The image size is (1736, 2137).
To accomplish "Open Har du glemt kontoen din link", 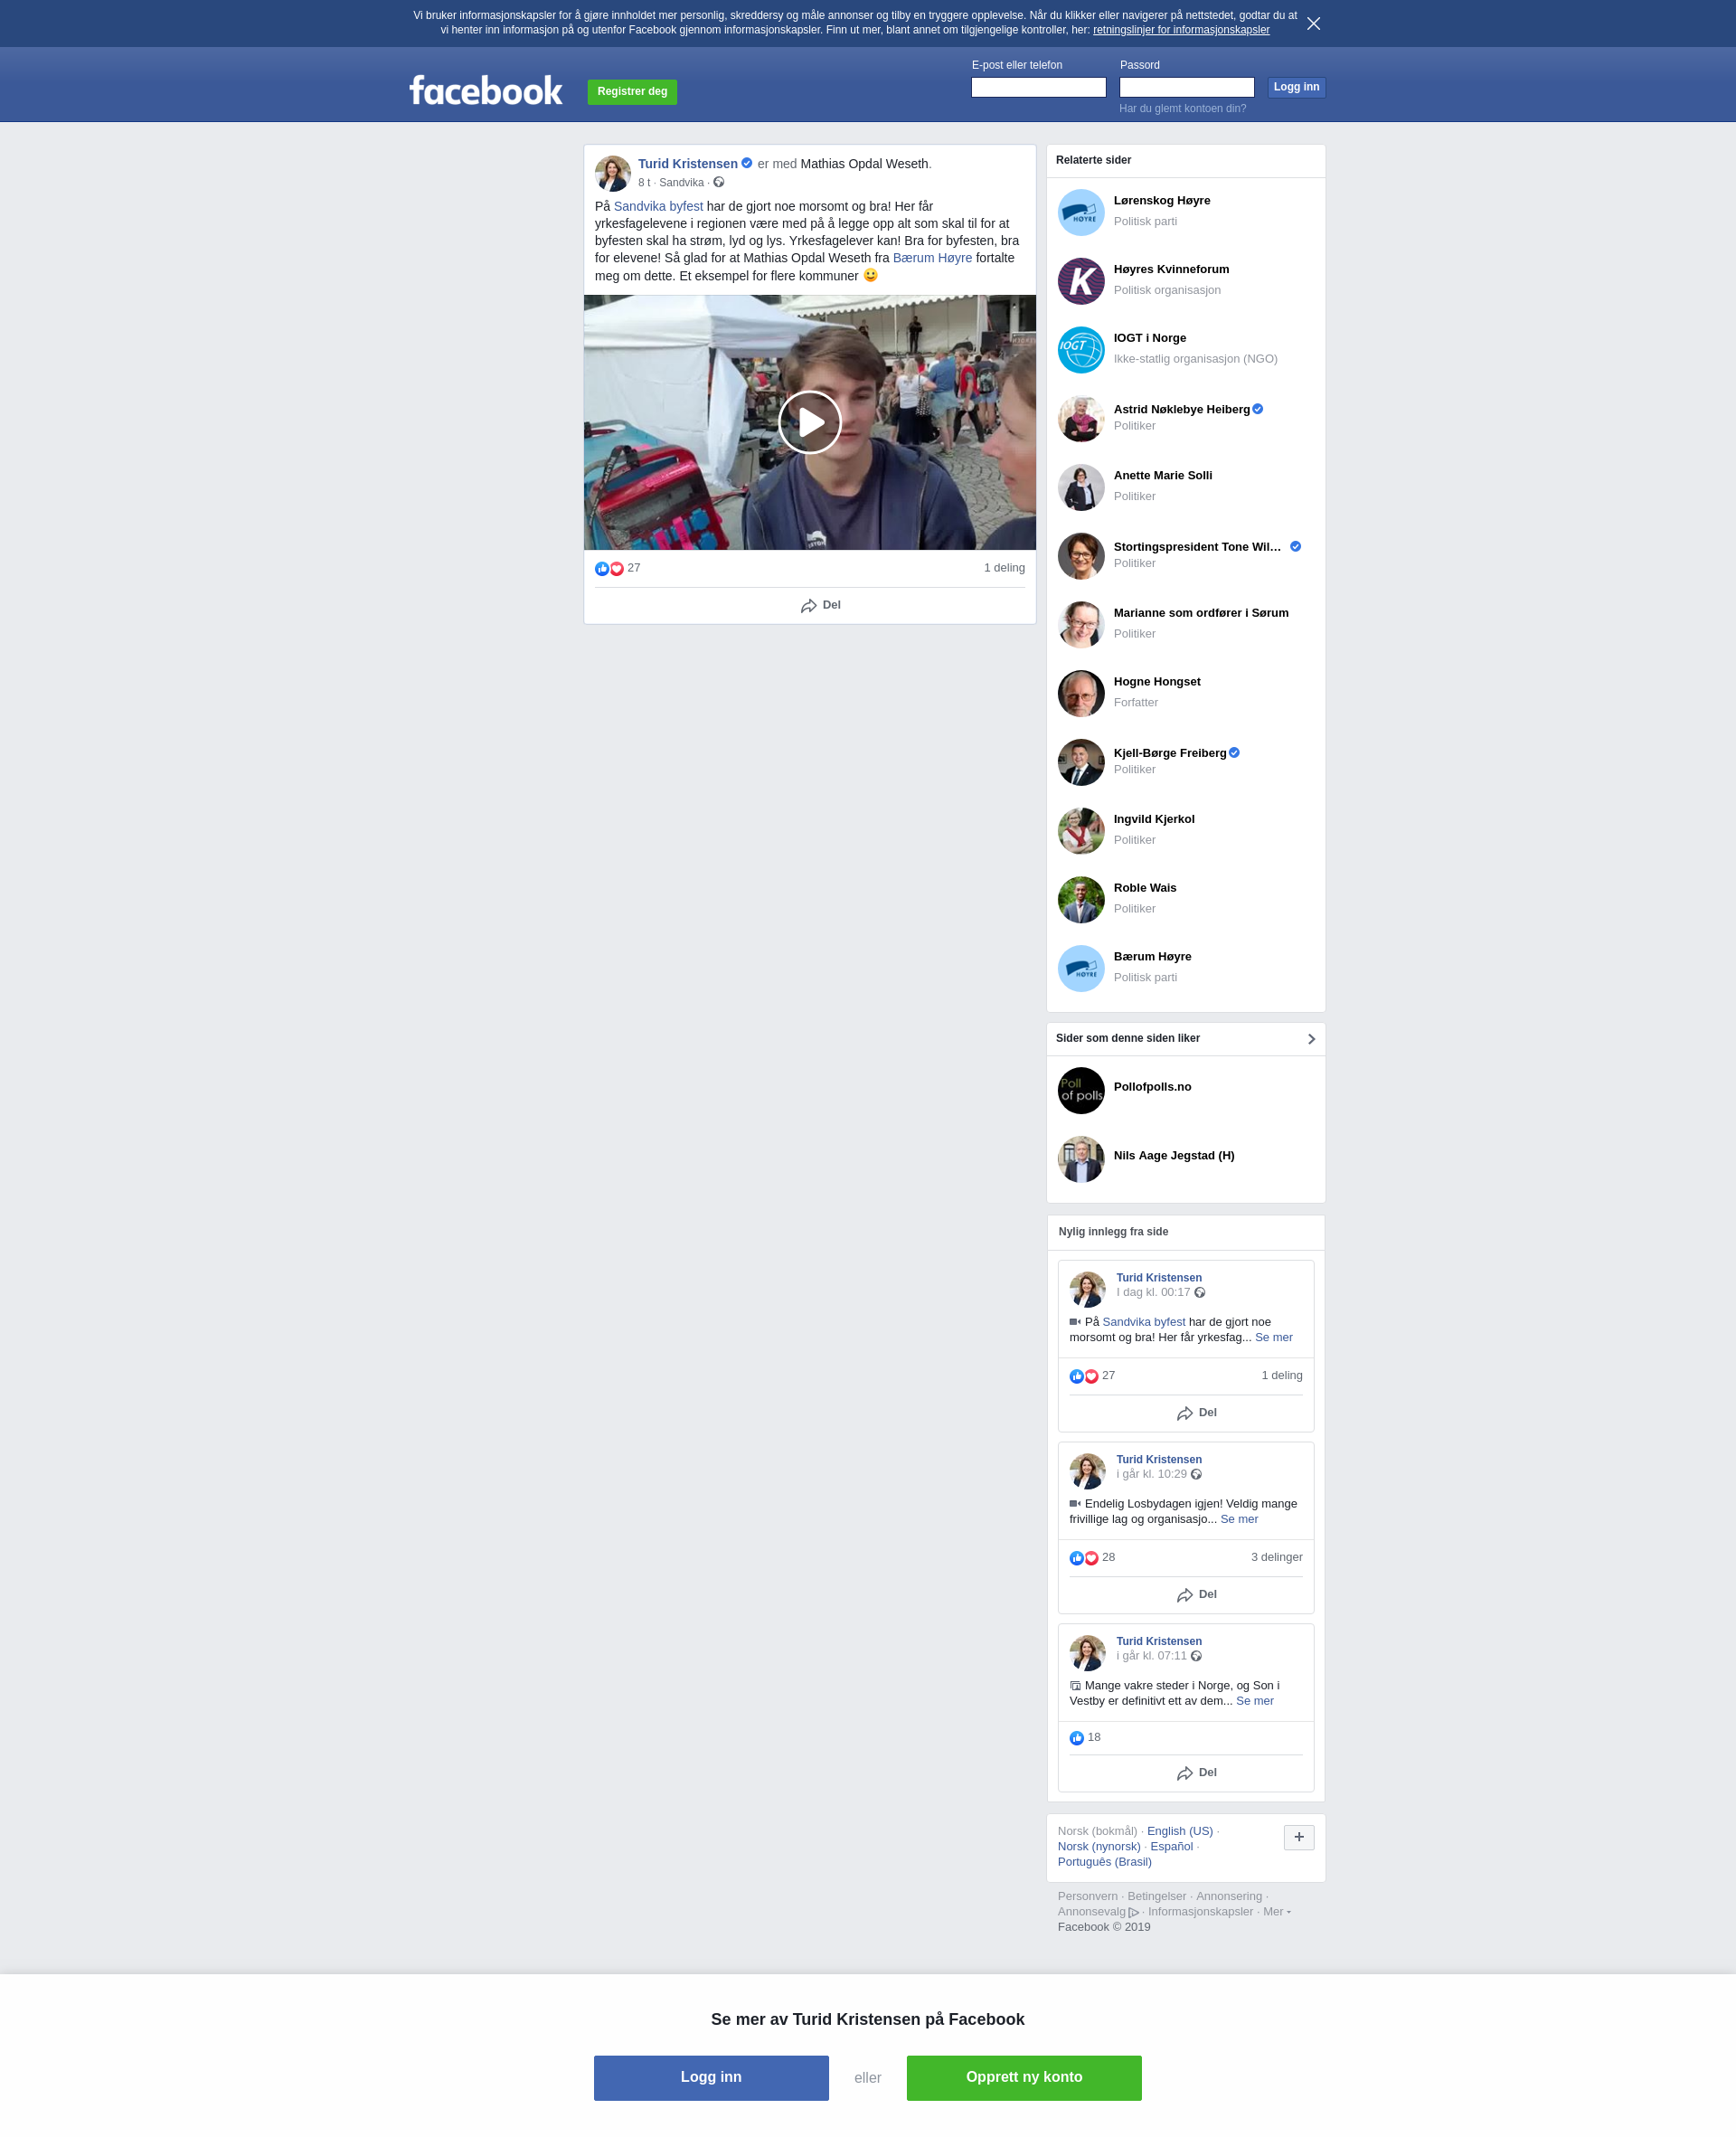I will [x=1182, y=108].
